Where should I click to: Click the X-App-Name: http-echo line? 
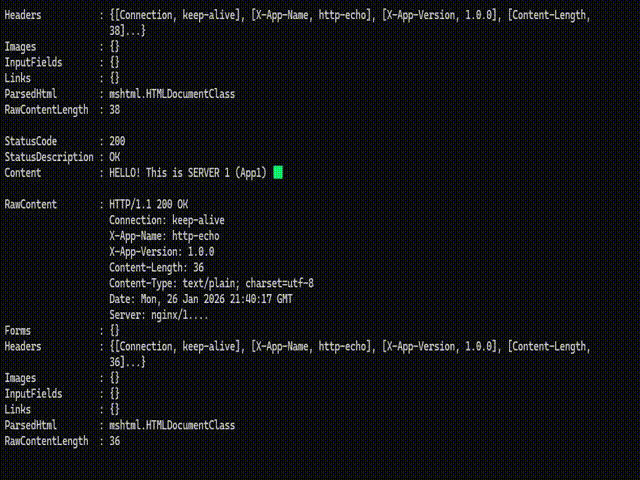click(164, 236)
